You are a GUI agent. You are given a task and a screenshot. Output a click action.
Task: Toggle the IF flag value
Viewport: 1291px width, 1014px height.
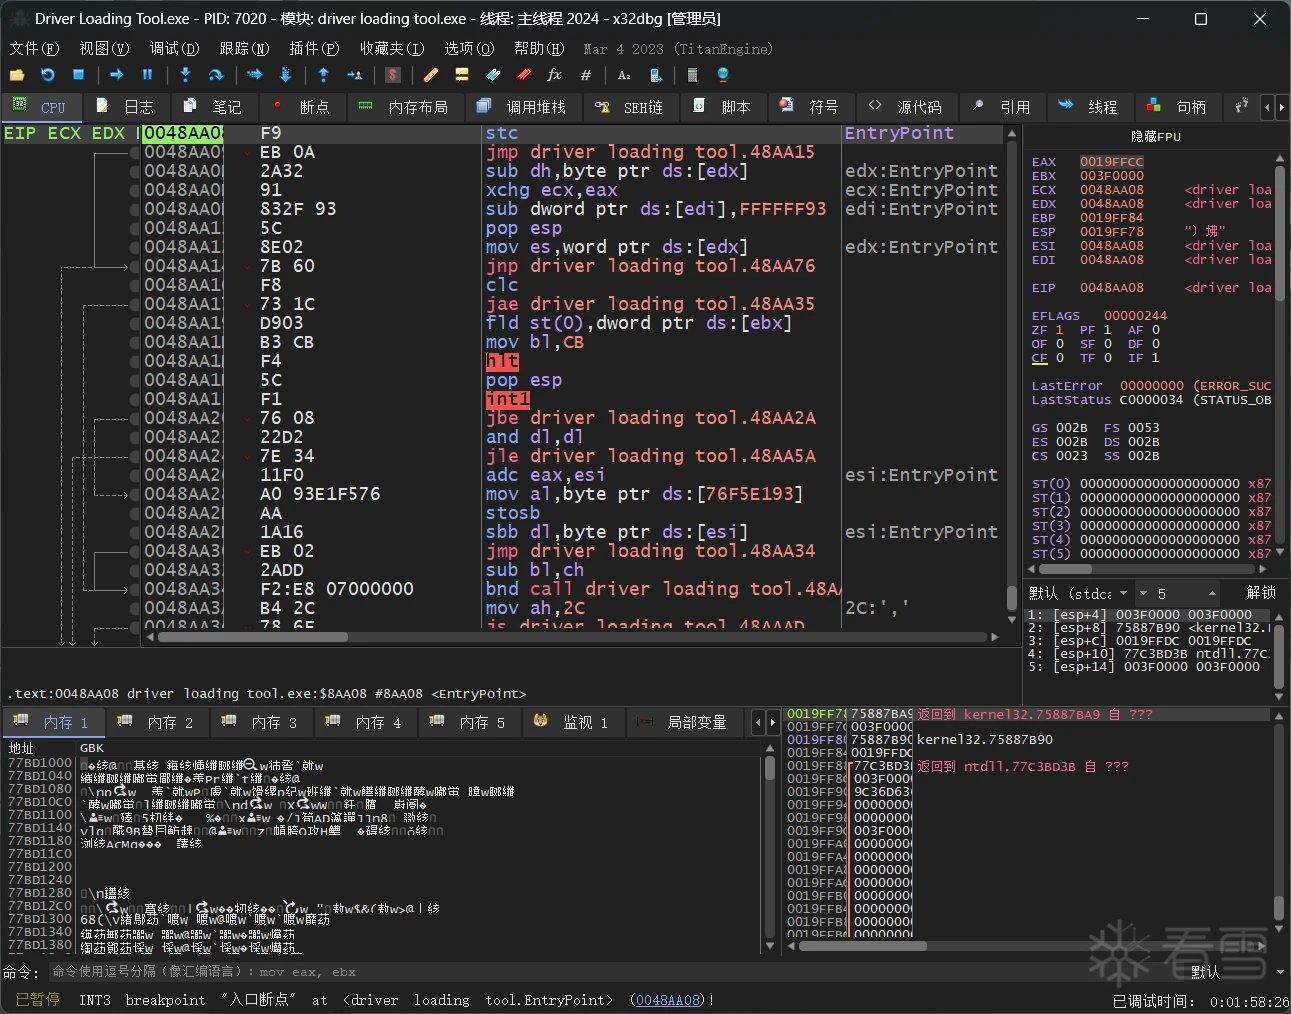coord(1155,358)
